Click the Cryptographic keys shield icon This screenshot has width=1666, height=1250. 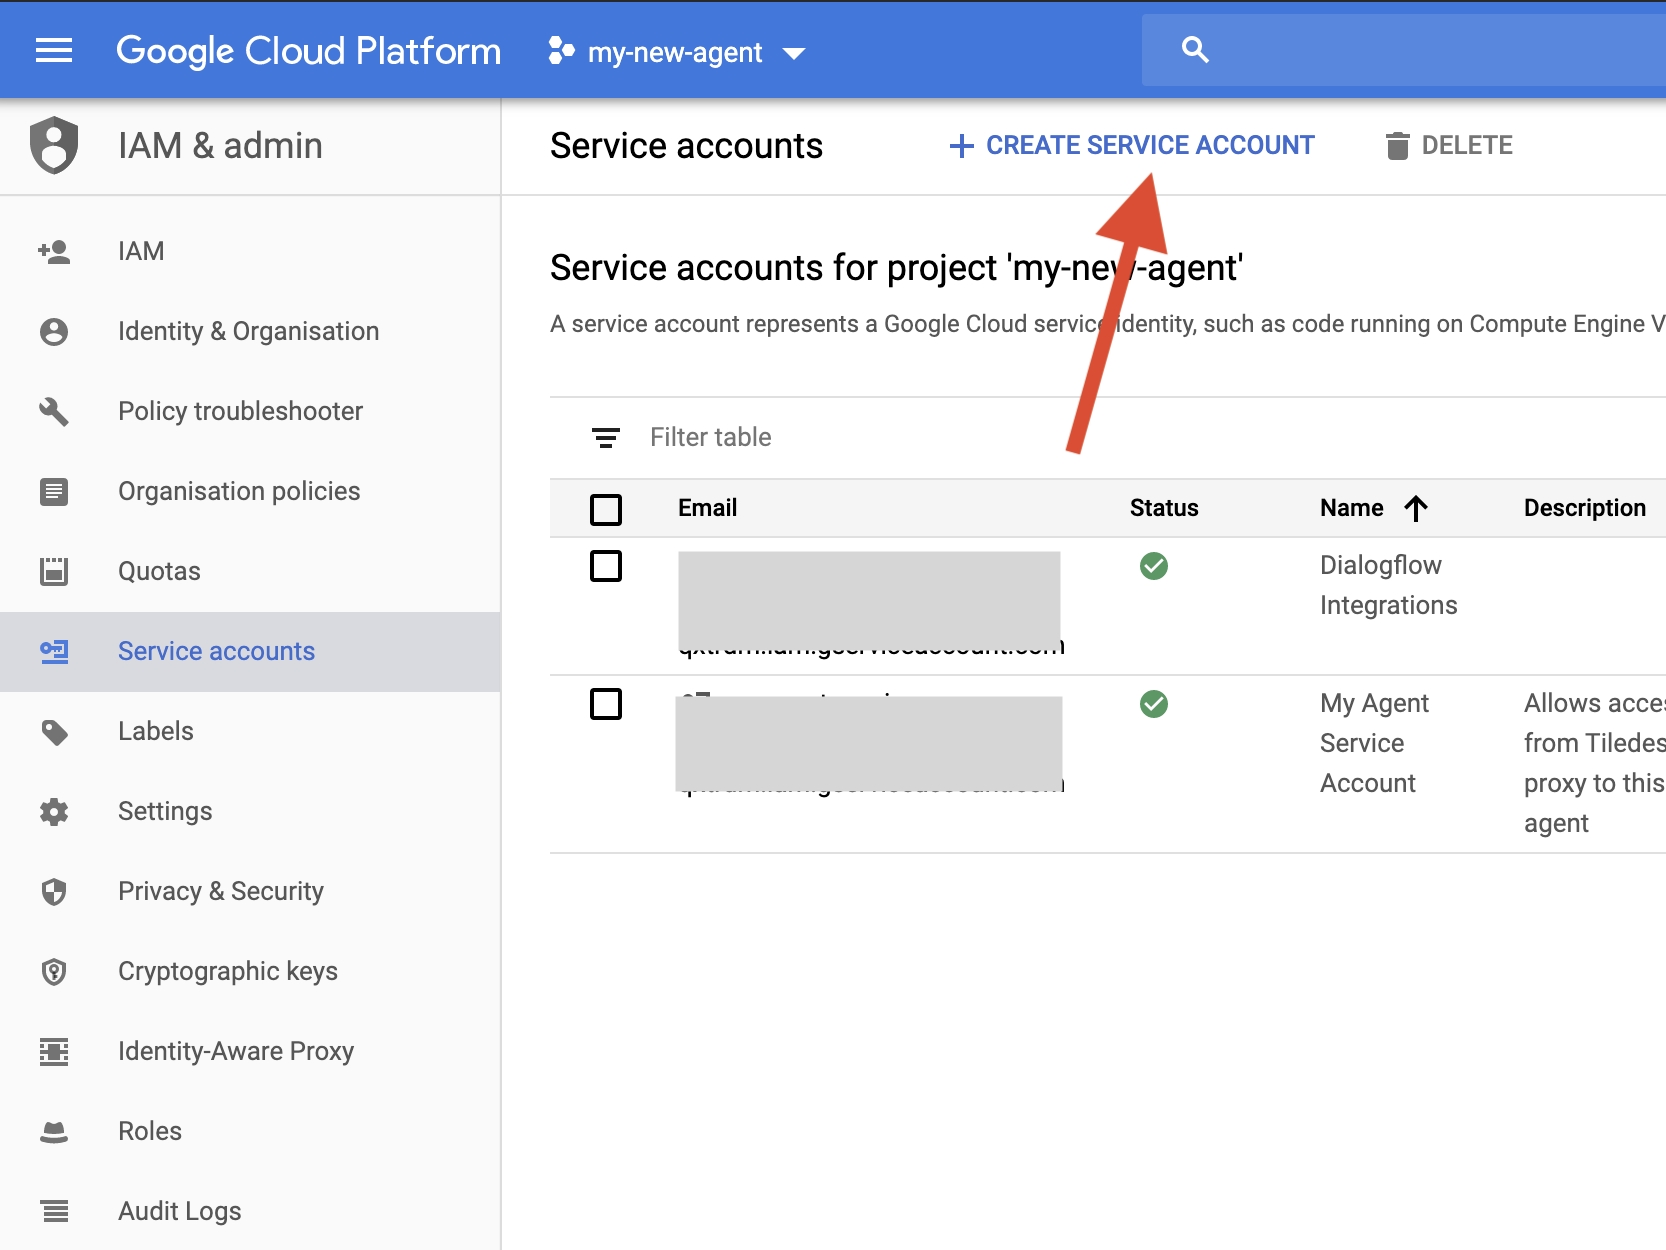54,971
